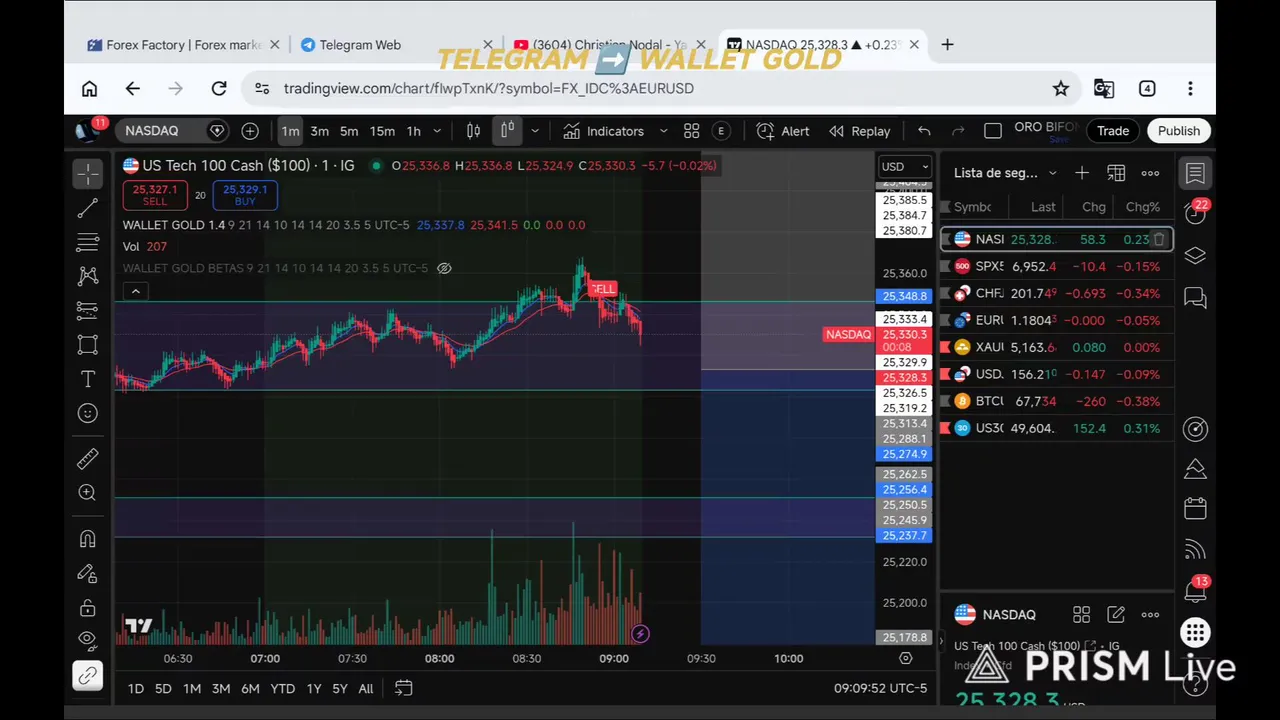Select the XAU row in watchlist

(x=1056, y=347)
